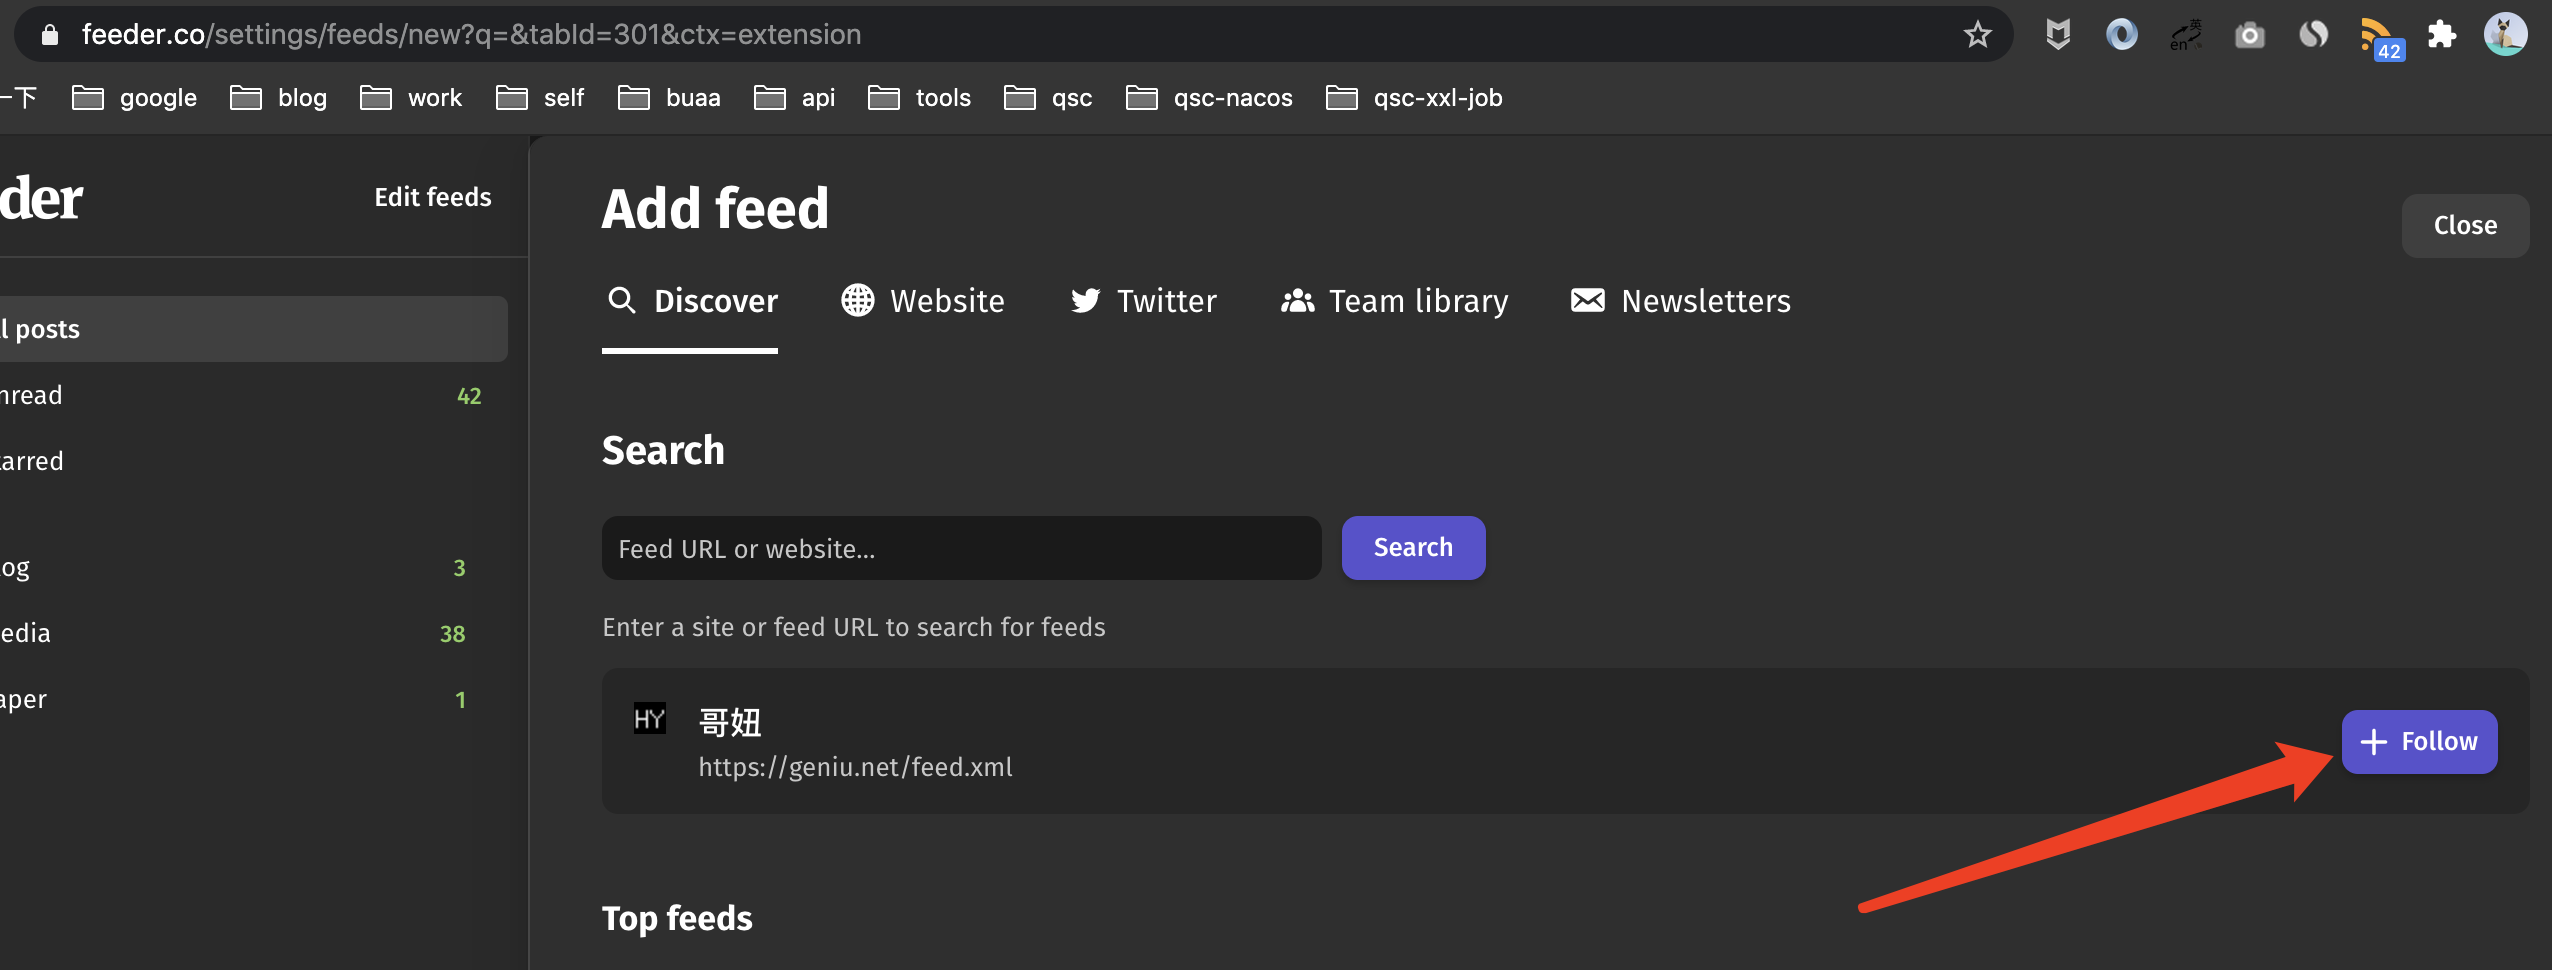Click the https://geniu.net/feed.xml URL text
The image size is (2552, 970).
click(855, 768)
